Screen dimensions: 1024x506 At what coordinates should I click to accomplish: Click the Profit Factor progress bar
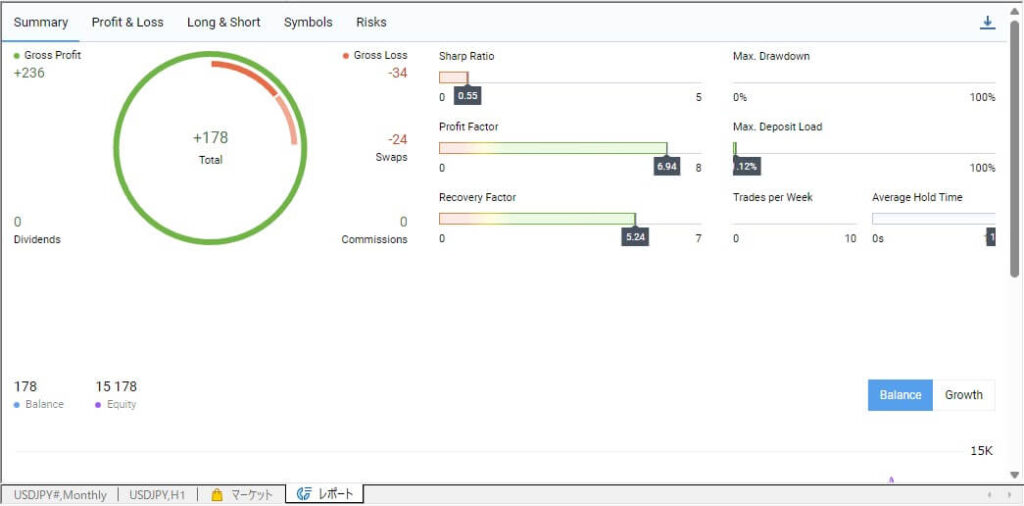pyautogui.click(x=553, y=148)
